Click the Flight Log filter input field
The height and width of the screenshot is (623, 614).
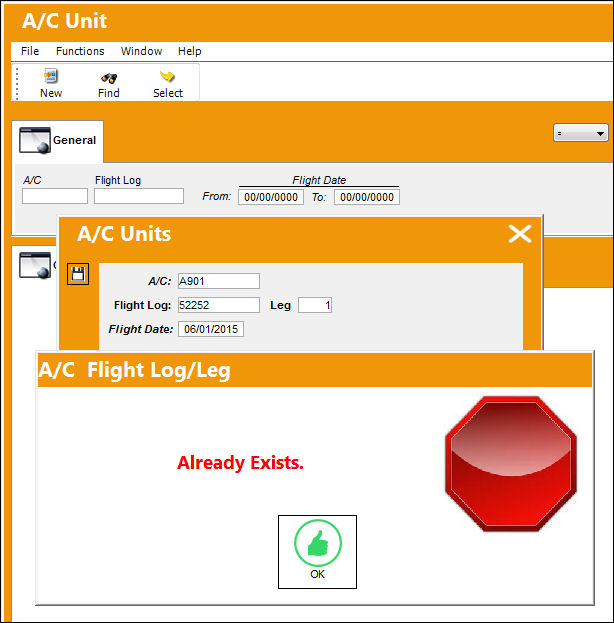pyautogui.click(x=139, y=196)
